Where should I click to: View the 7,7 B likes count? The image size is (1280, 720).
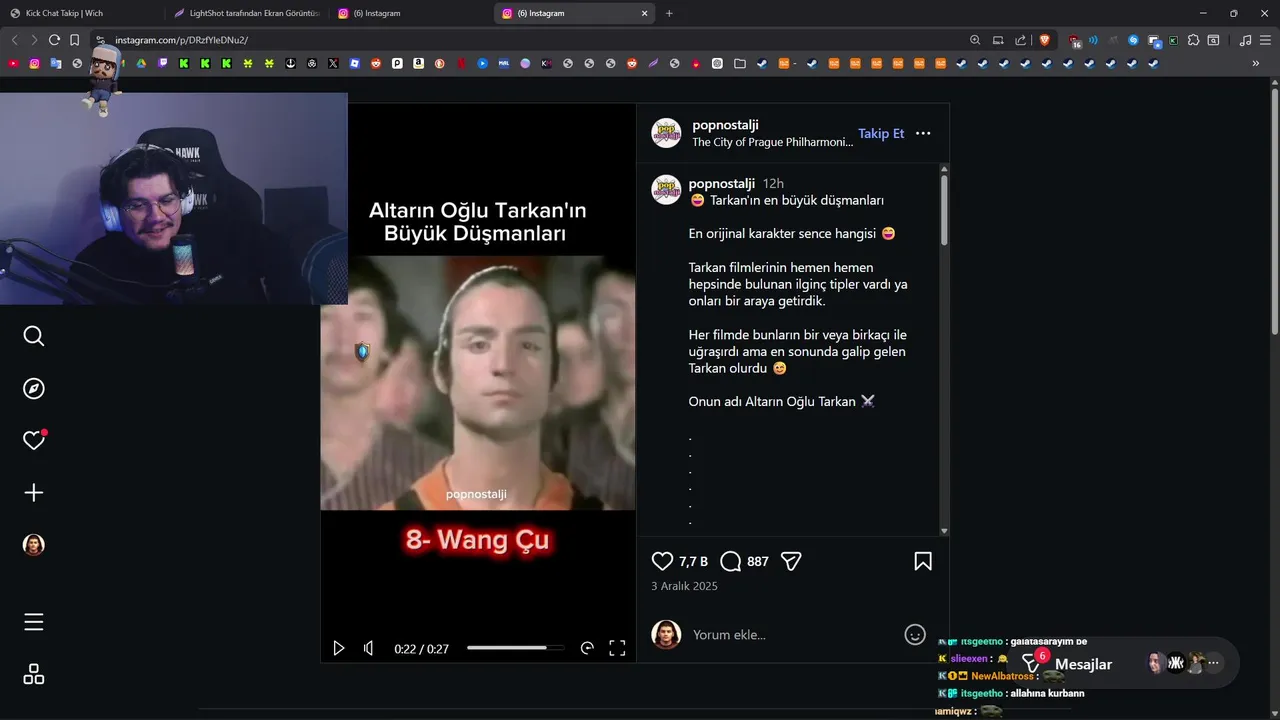click(693, 561)
